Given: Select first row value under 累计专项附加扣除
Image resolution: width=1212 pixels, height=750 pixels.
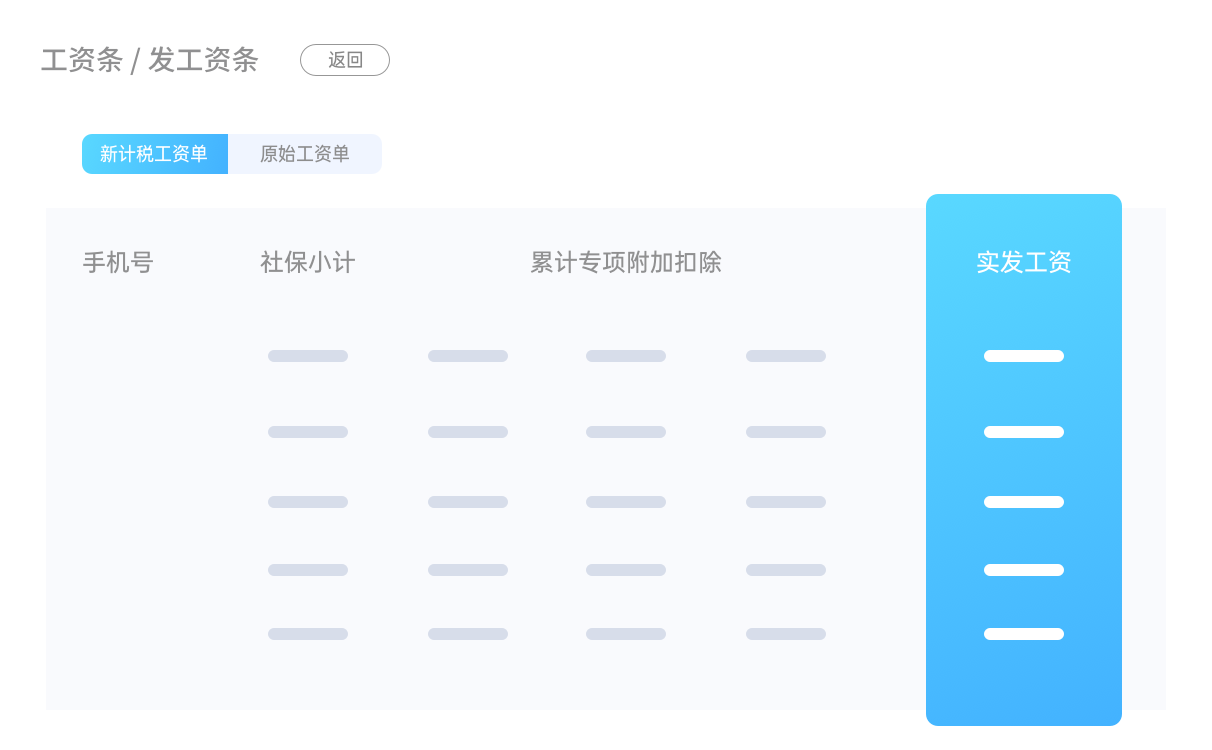Looking at the screenshot, I should click(626, 356).
